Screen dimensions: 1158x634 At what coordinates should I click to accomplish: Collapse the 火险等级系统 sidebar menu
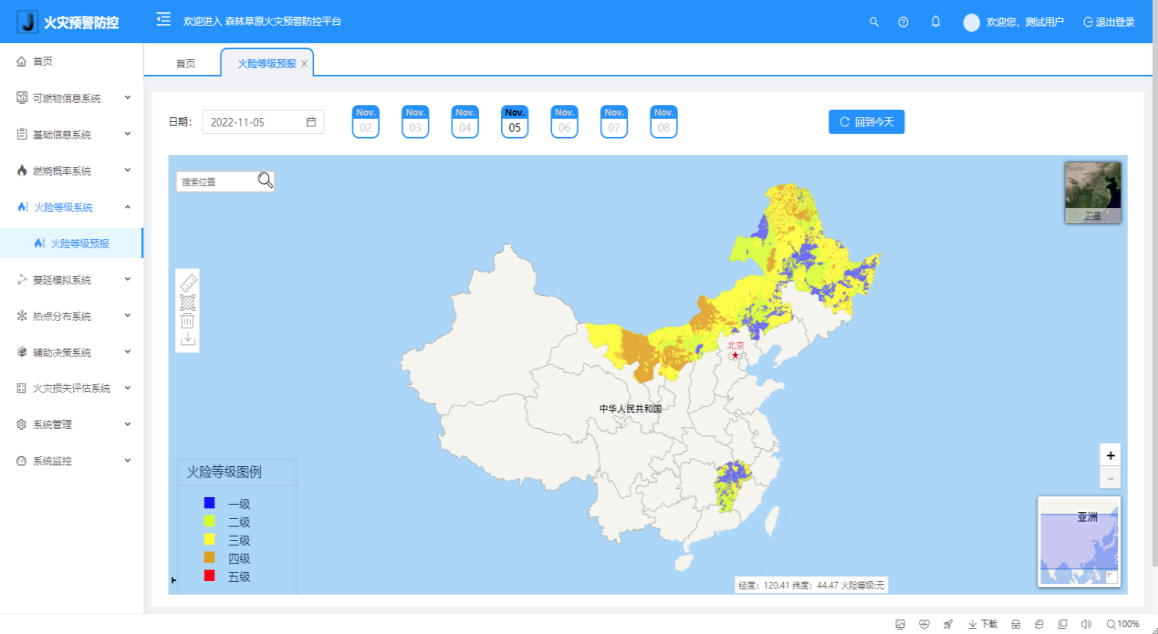coord(72,207)
